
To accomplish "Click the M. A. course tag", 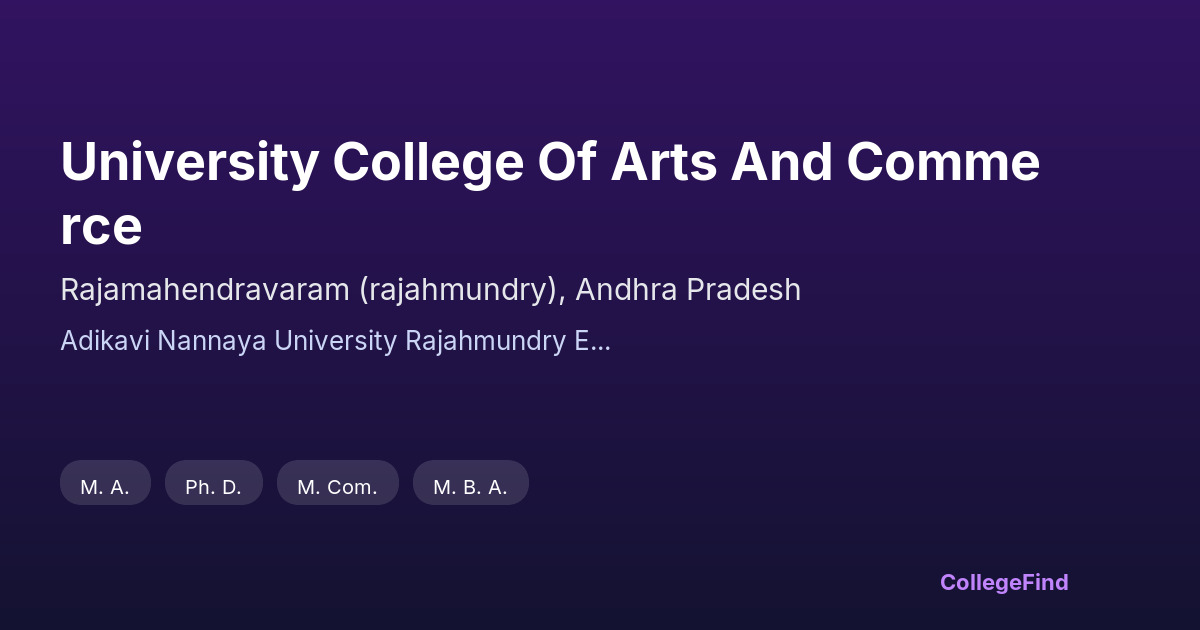I will pos(105,487).
